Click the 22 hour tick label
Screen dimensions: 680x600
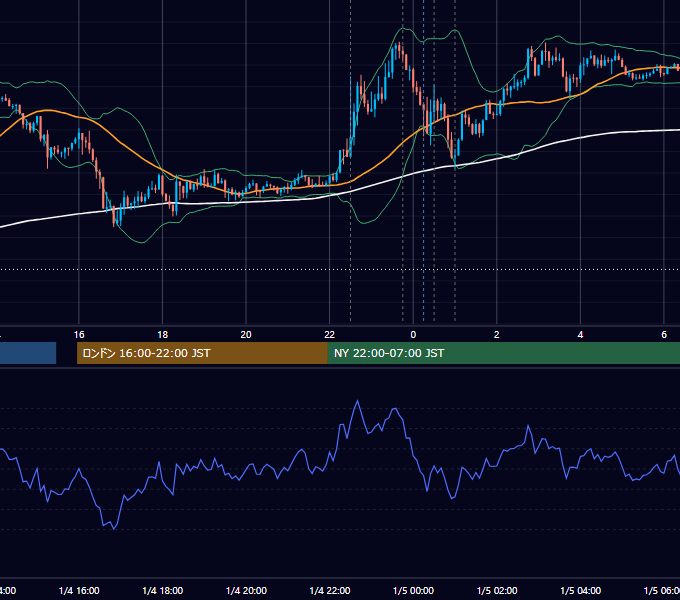pyautogui.click(x=330, y=335)
